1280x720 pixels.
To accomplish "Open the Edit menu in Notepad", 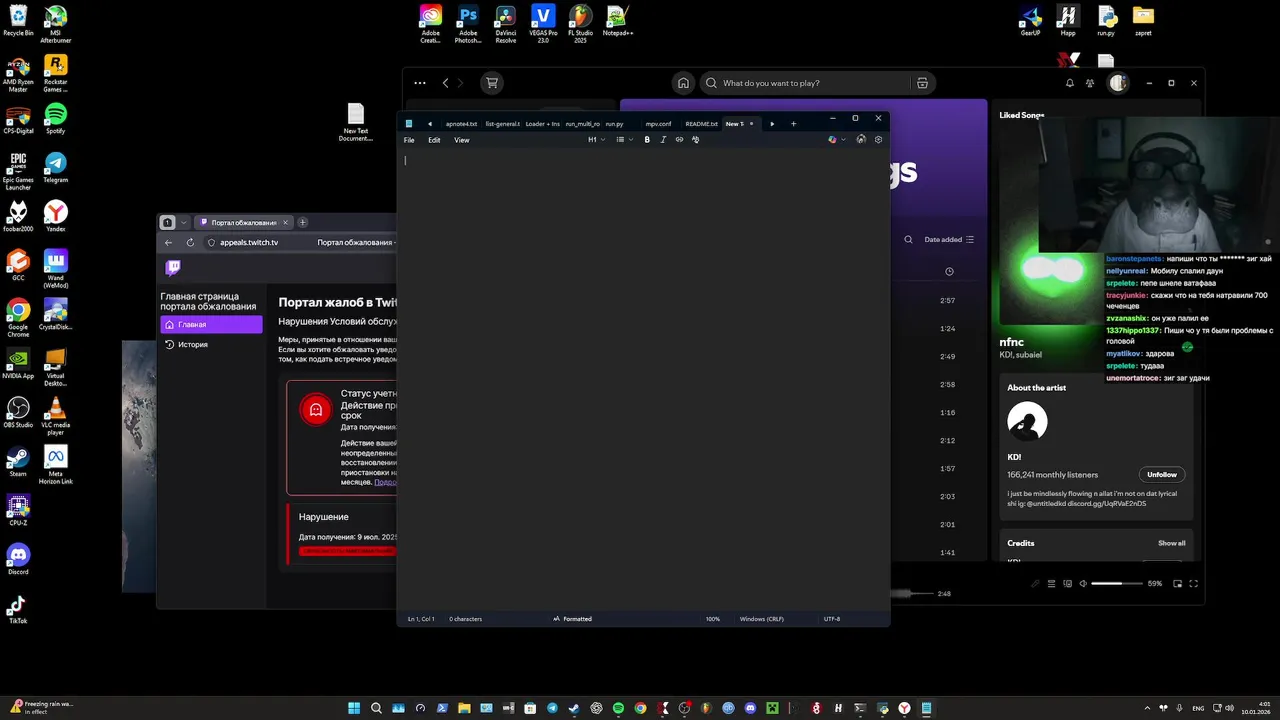I will pyautogui.click(x=434, y=140).
